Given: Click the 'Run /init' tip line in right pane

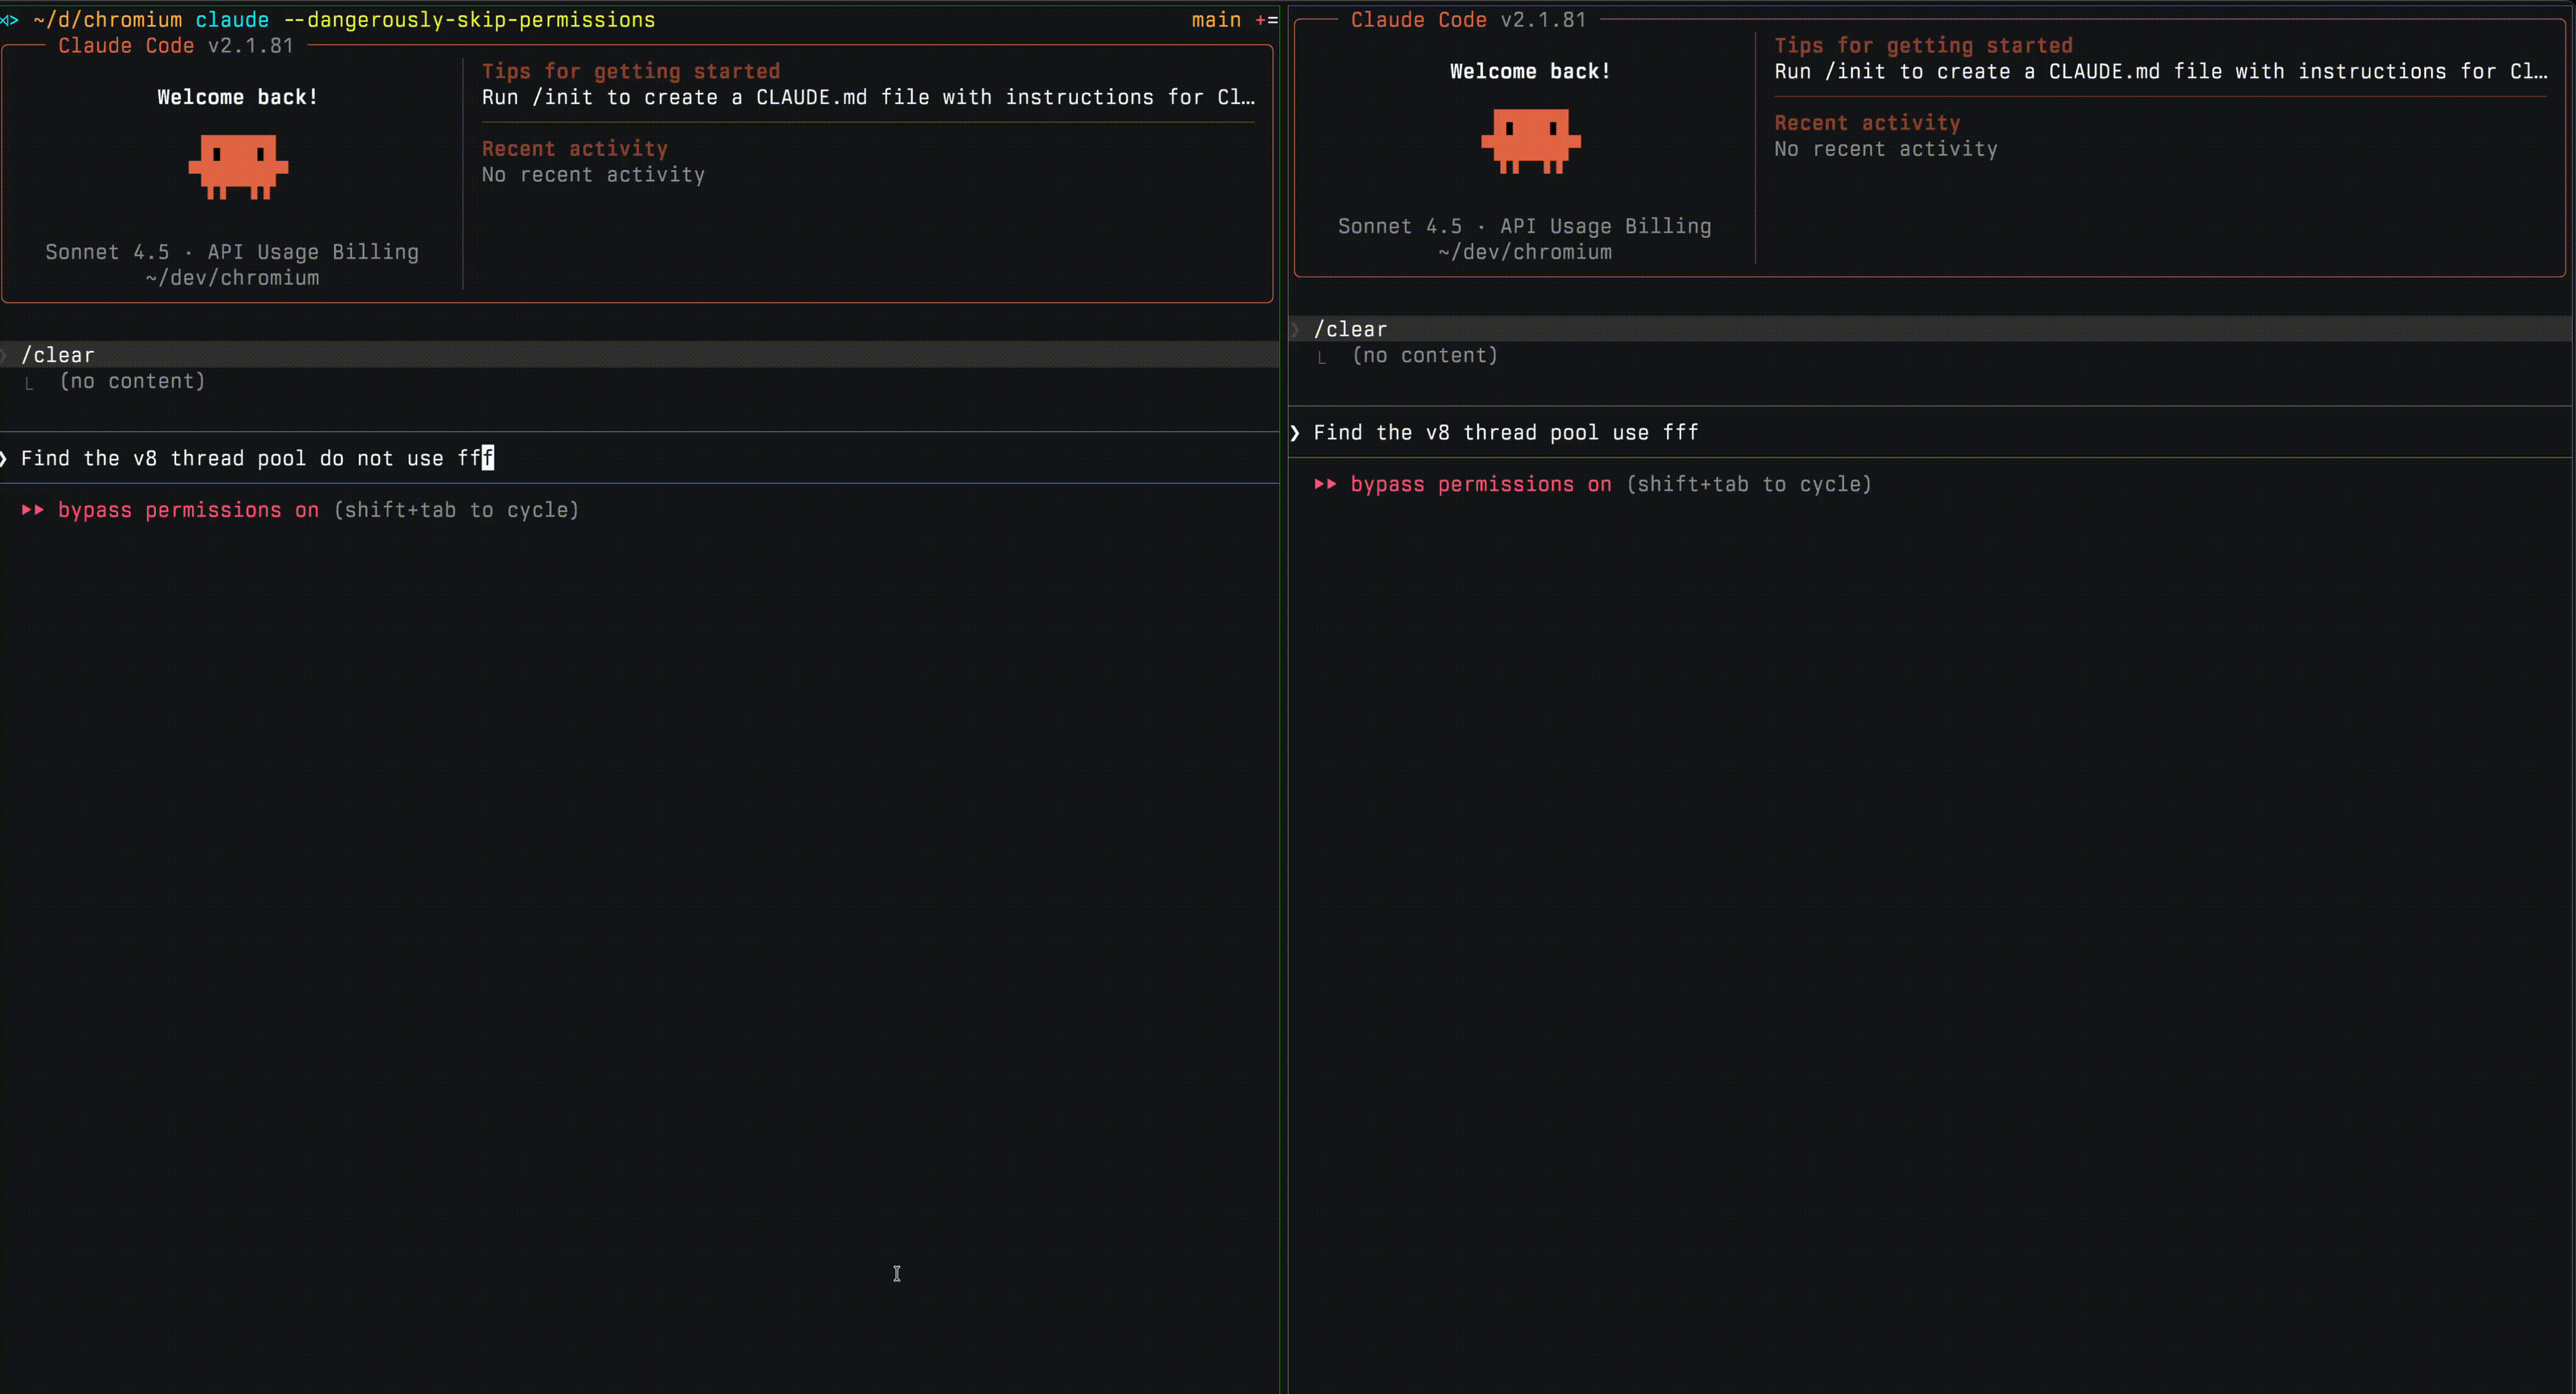Looking at the screenshot, I should pyautogui.click(x=2161, y=71).
